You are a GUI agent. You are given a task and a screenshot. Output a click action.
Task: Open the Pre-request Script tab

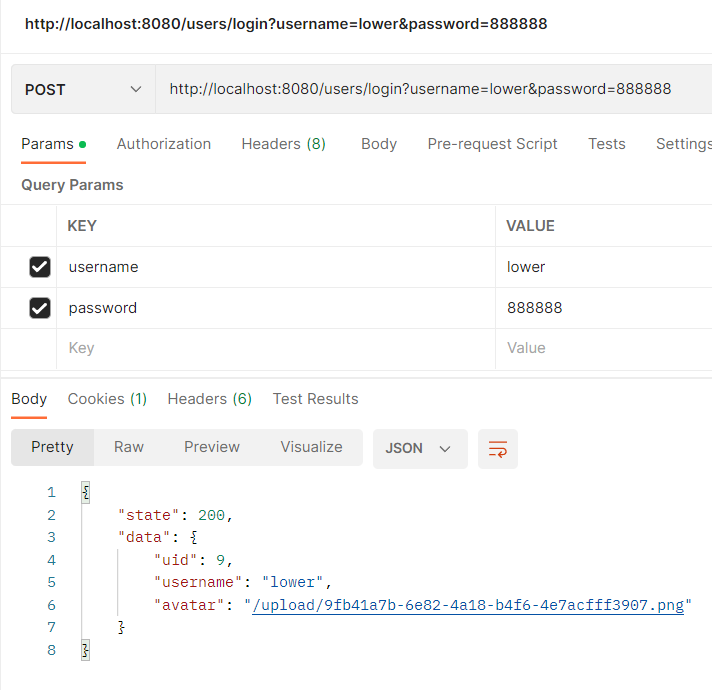pyautogui.click(x=492, y=144)
